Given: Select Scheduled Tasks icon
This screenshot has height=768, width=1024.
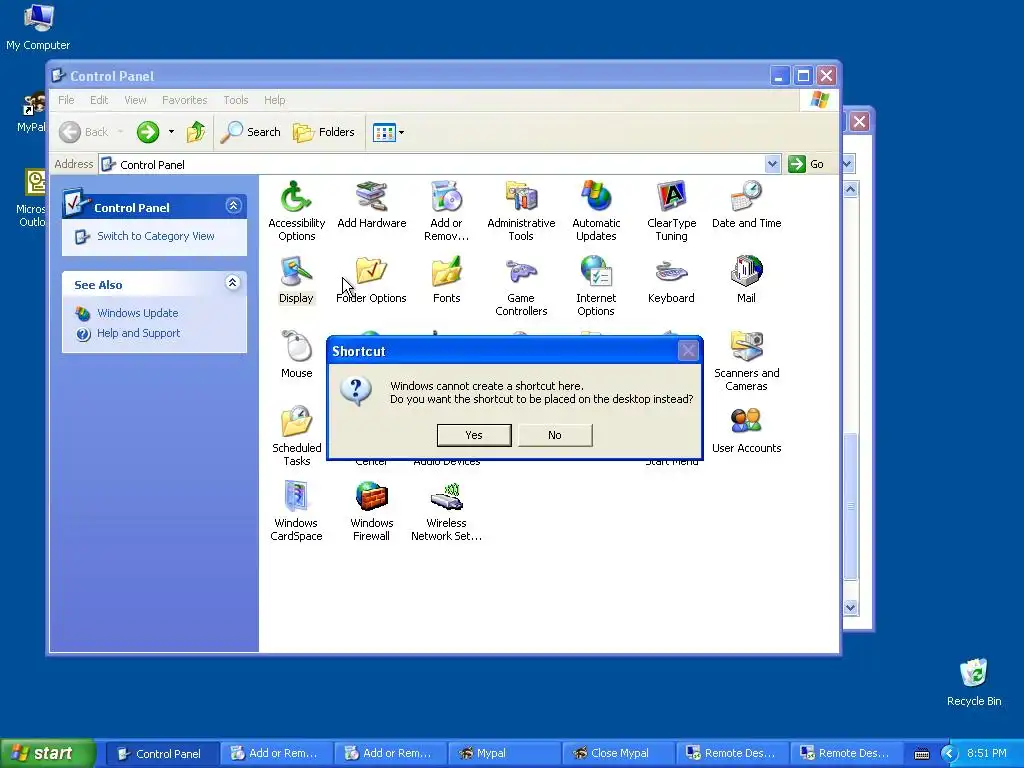Looking at the screenshot, I should 296,436.
